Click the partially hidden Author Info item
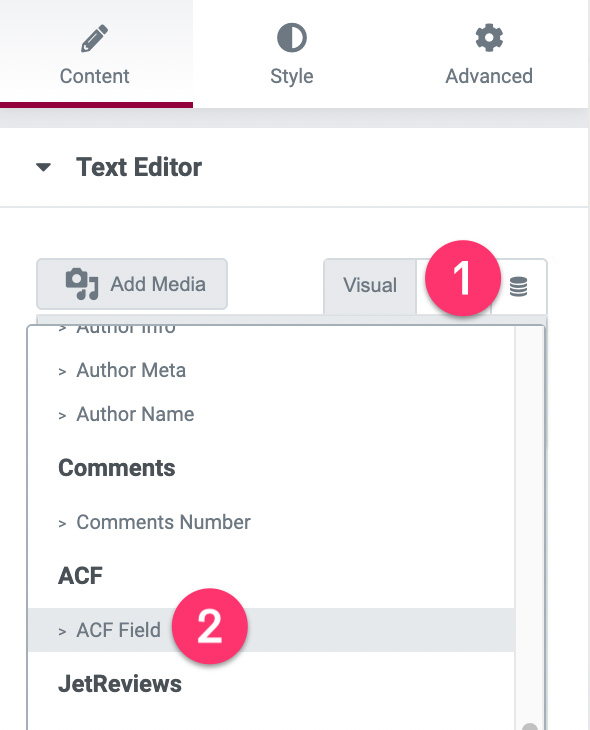 pos(126,329)
